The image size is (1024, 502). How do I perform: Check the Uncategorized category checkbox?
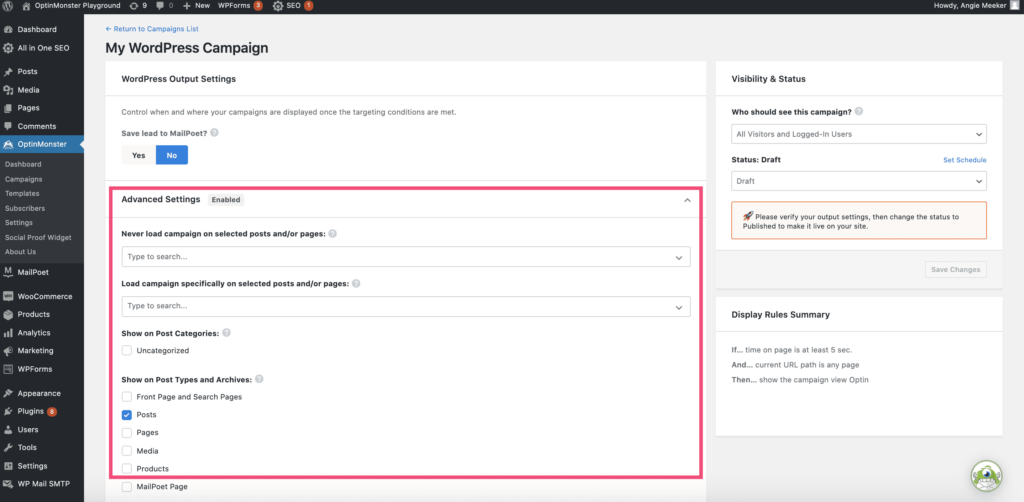click(x=127, y=351)
